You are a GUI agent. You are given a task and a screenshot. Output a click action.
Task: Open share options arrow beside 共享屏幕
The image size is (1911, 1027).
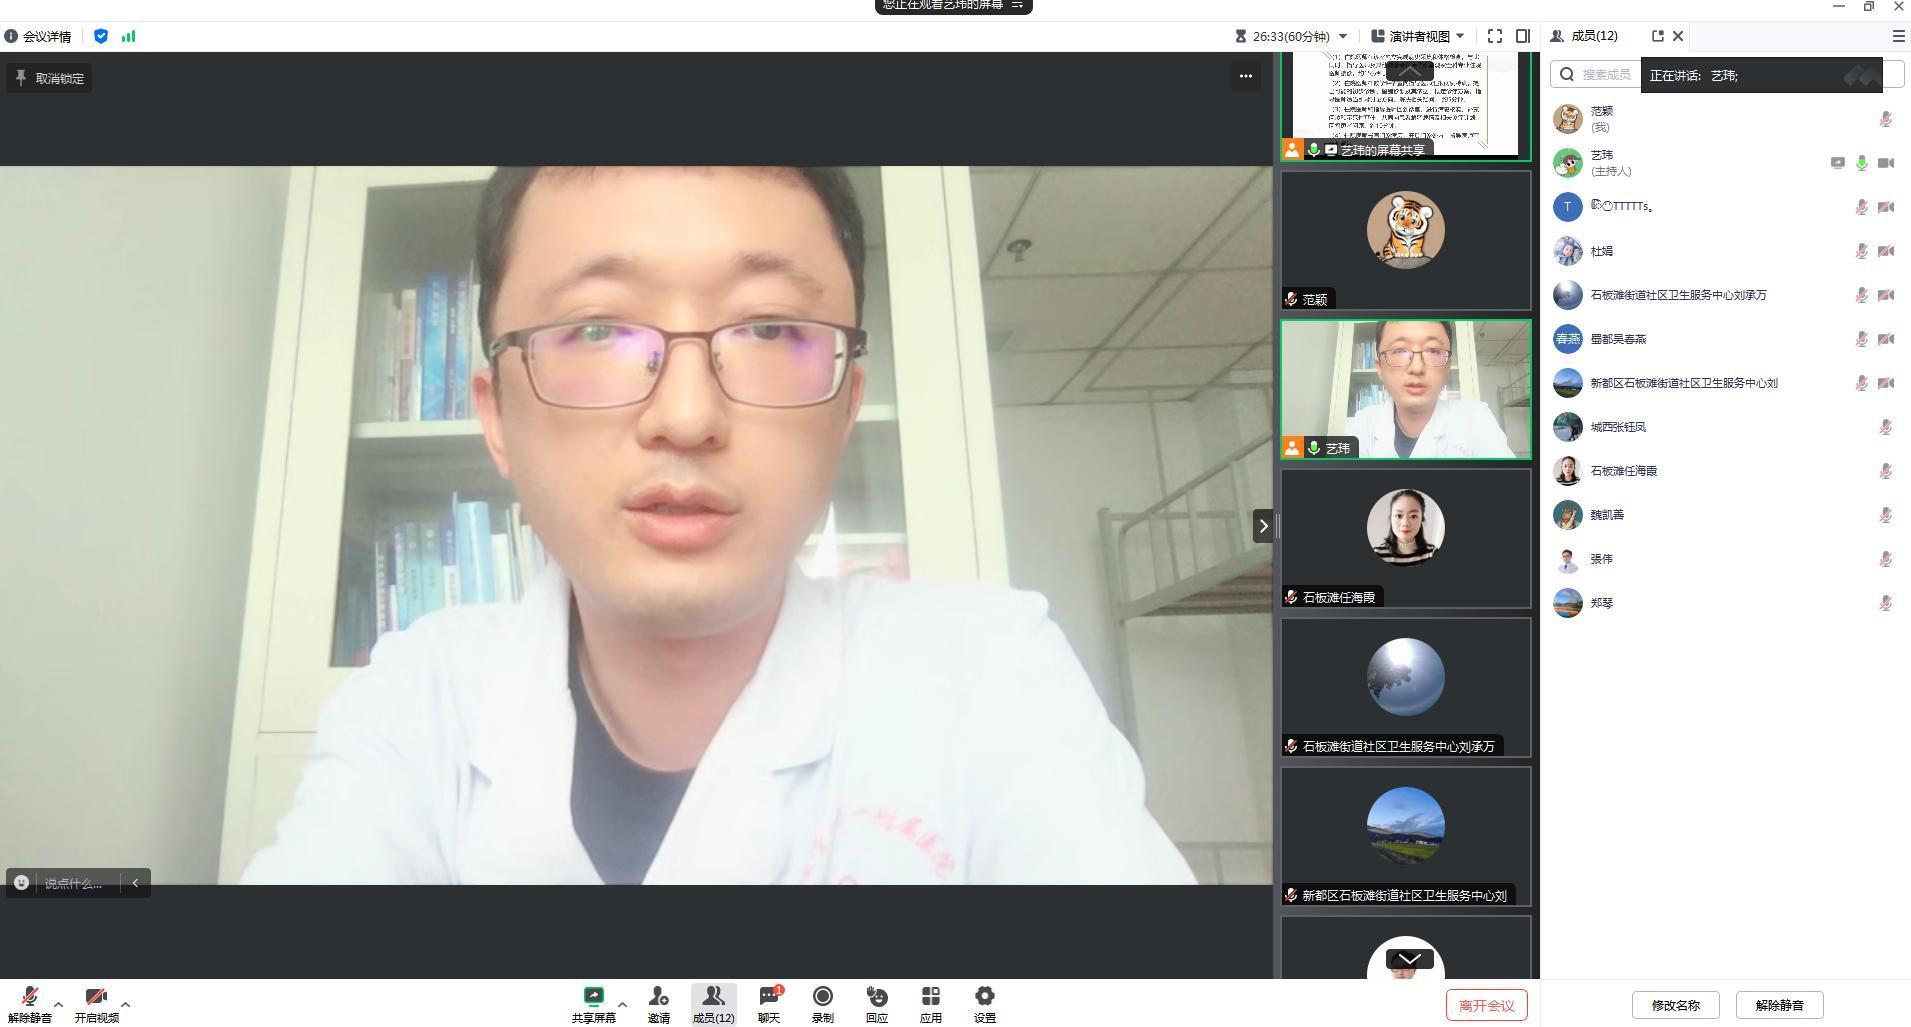click(x=622, y=1004)
